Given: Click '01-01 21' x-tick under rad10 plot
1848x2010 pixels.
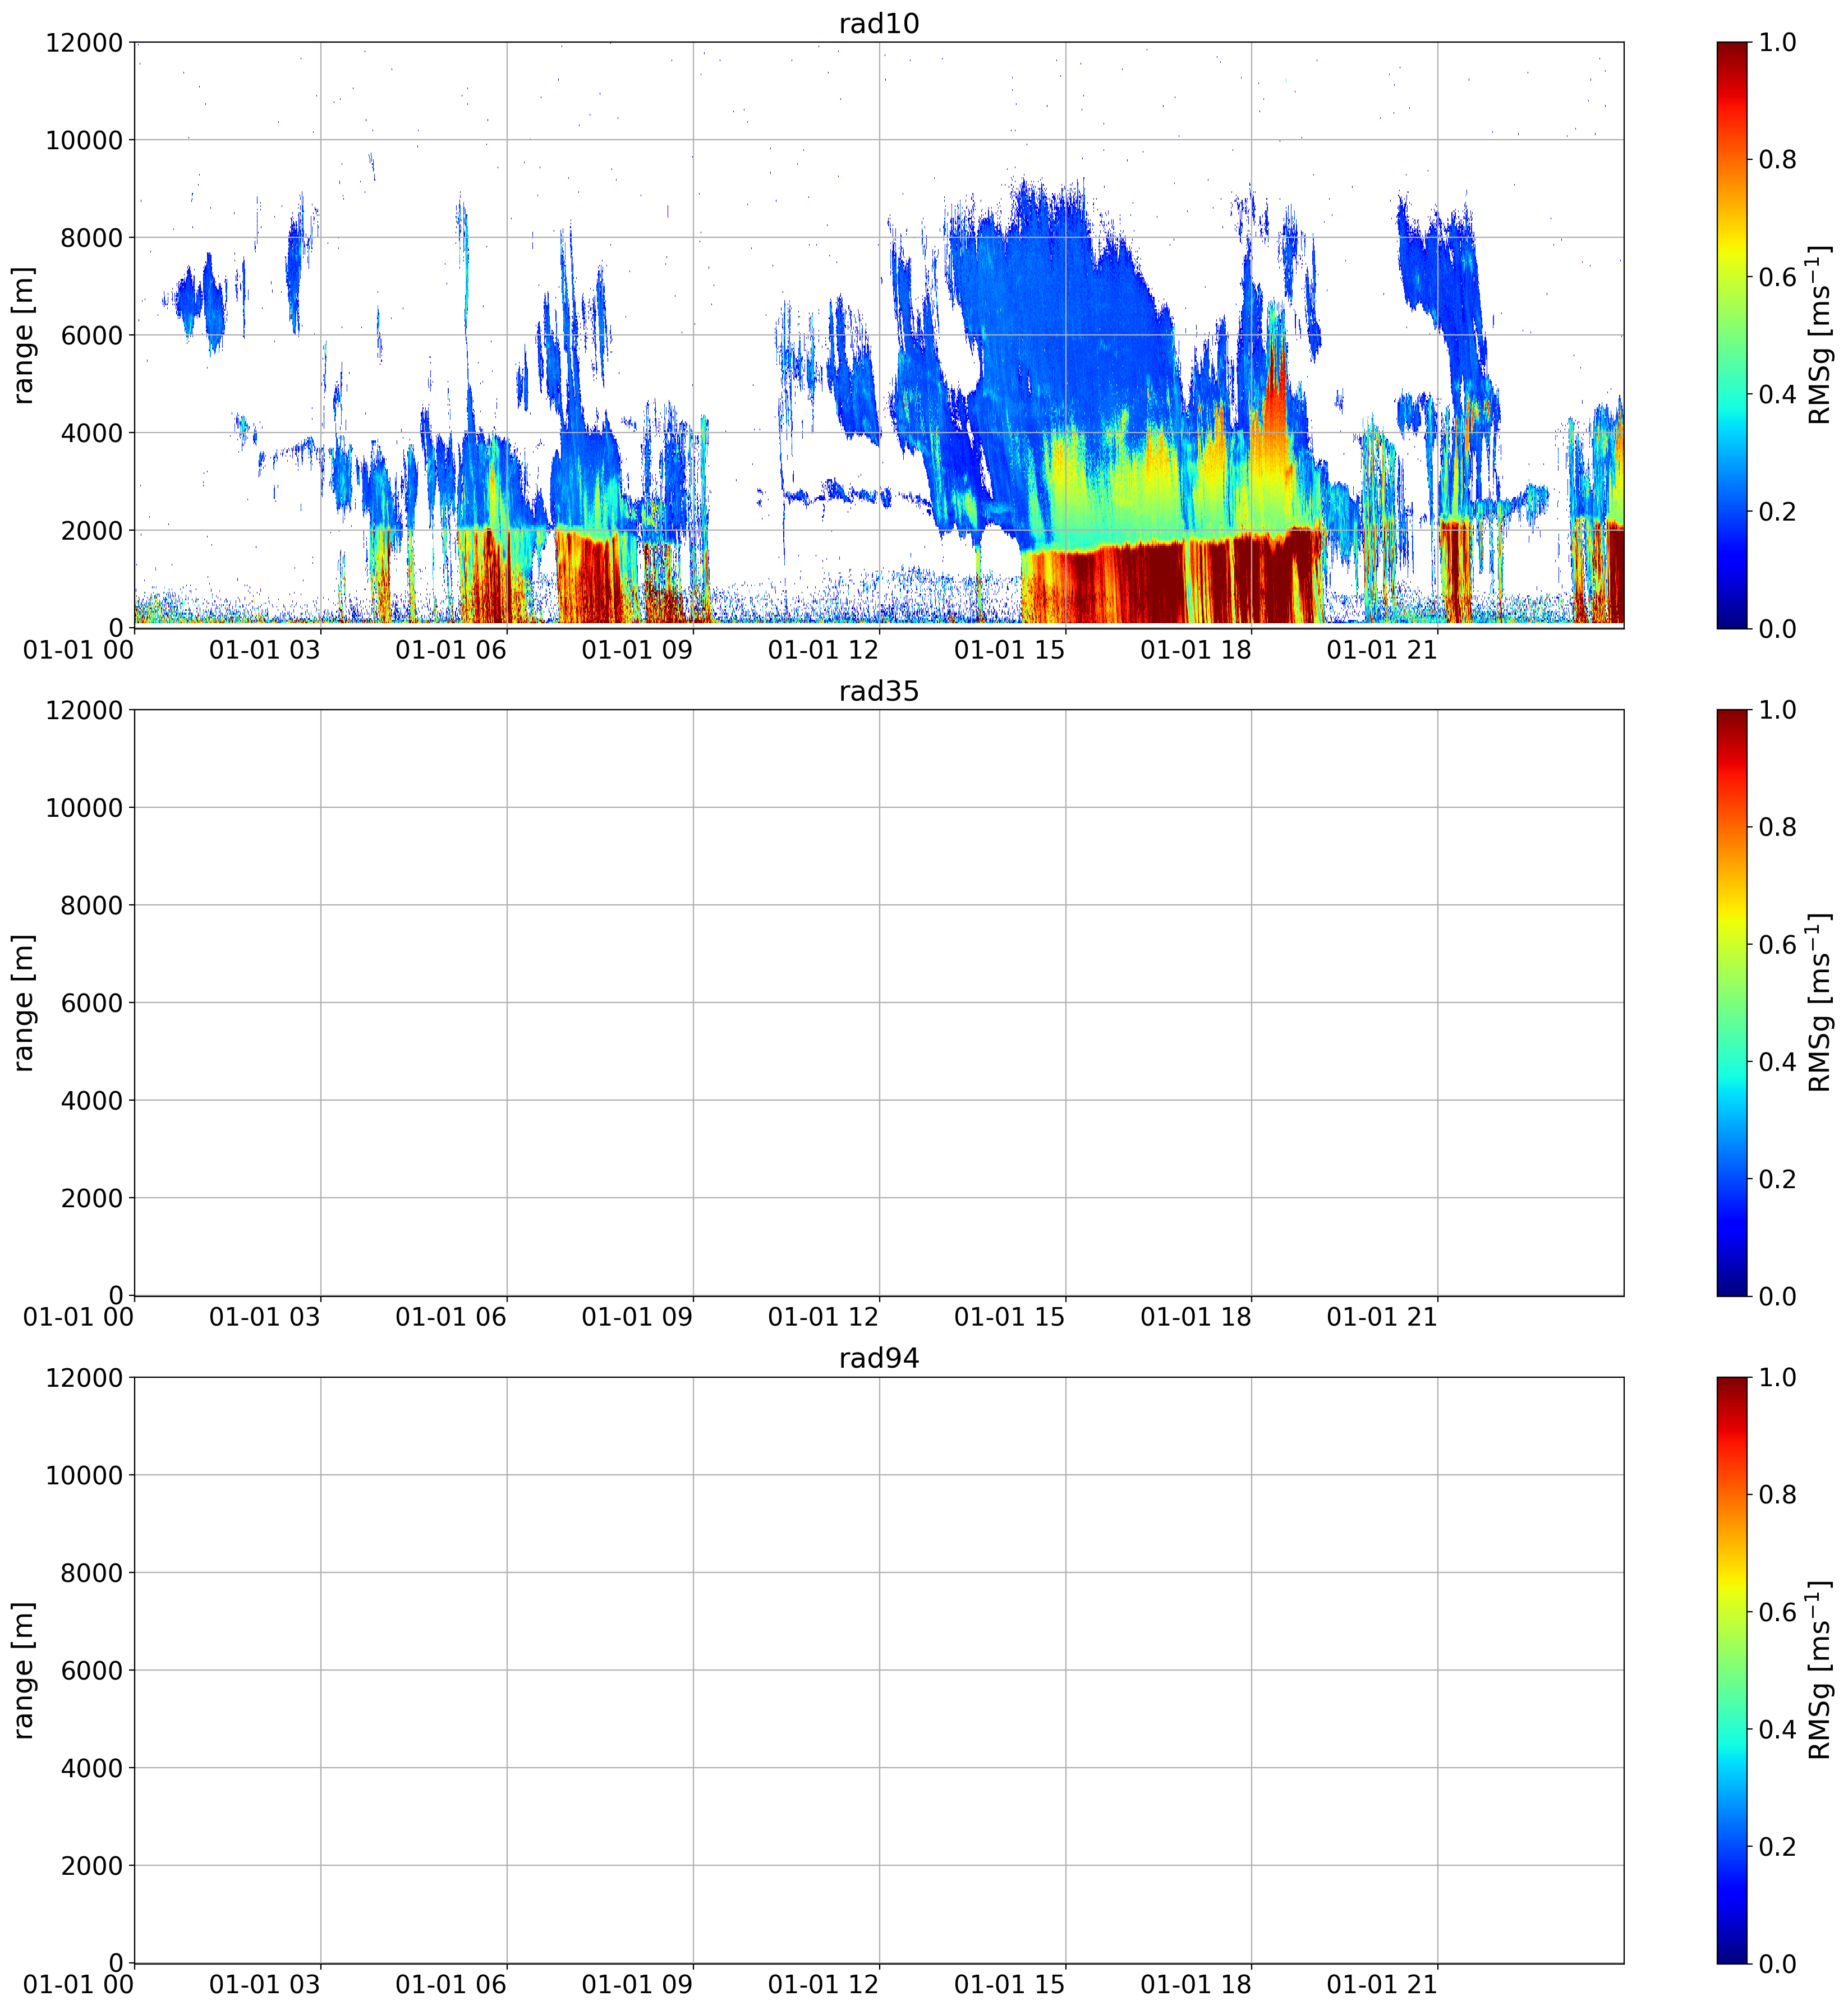Looking at the screenshot, I should tap(1382, 650).
